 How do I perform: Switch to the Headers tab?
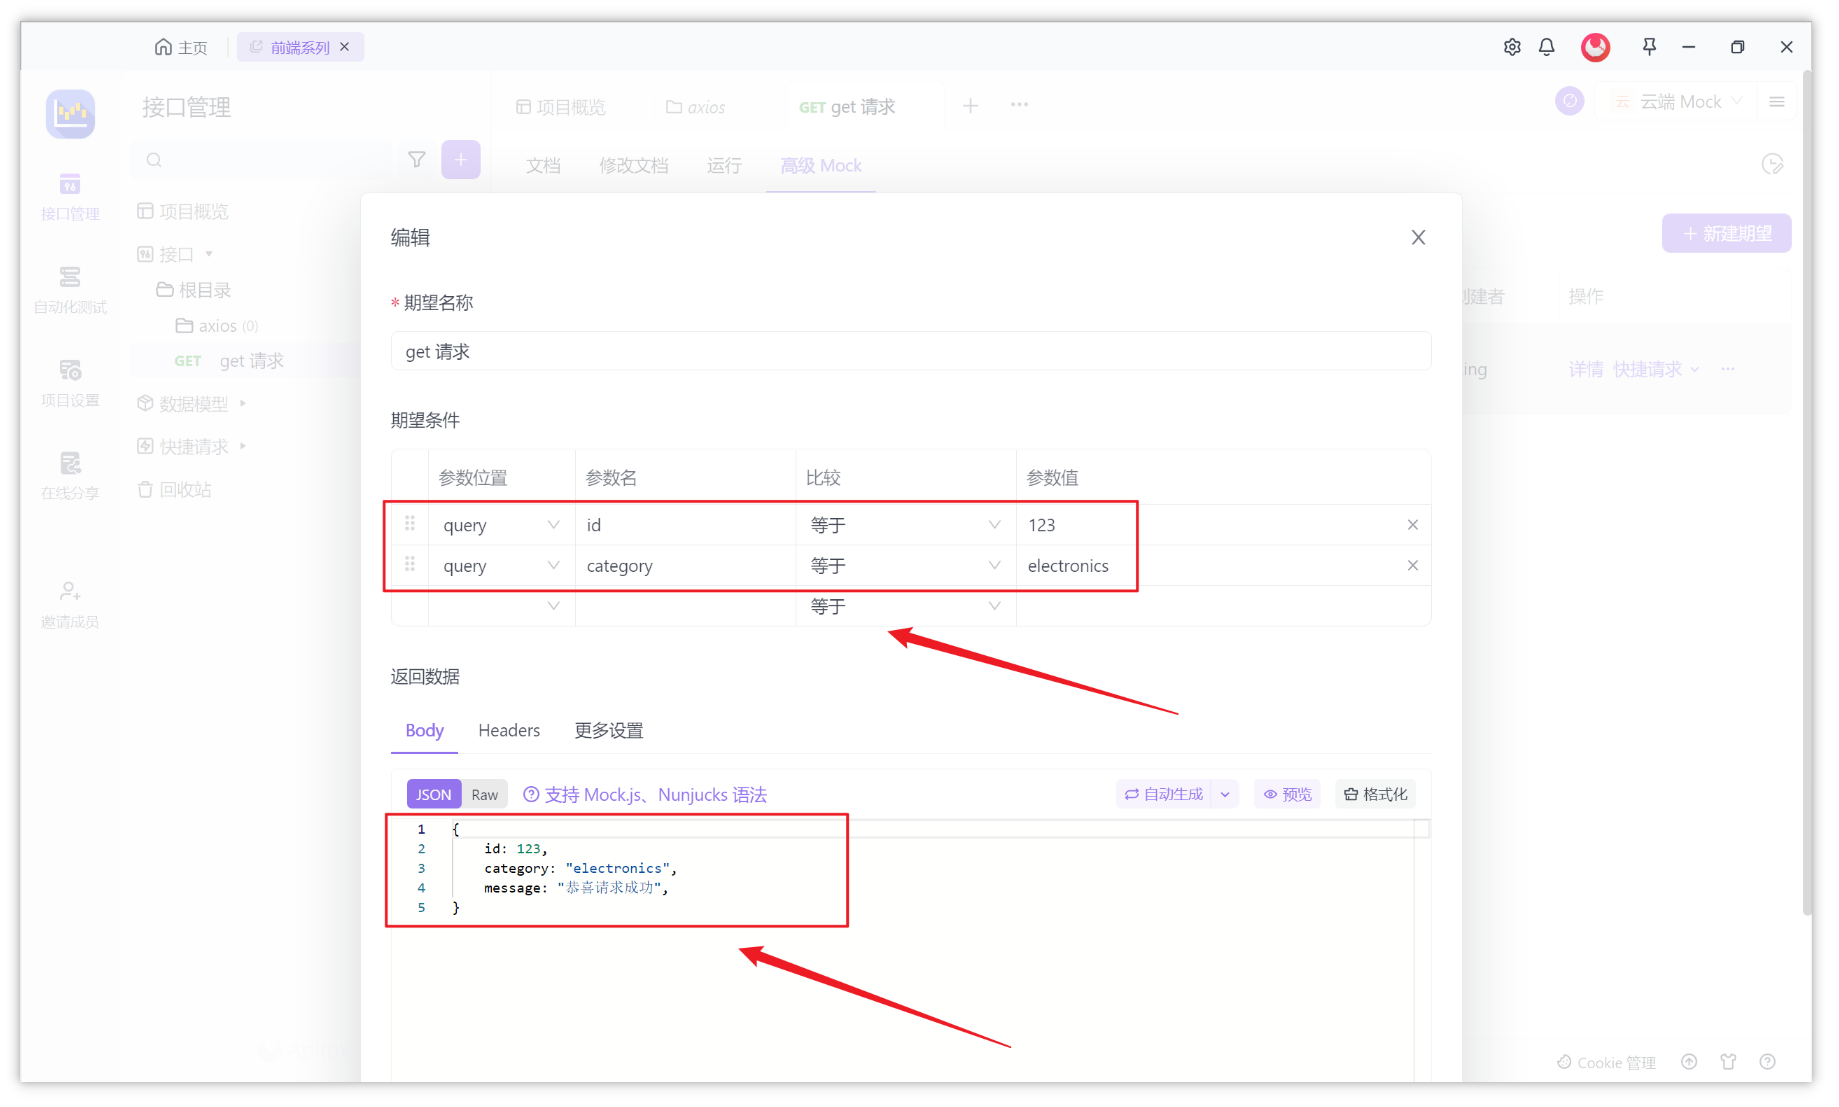[x=509, y=730]
